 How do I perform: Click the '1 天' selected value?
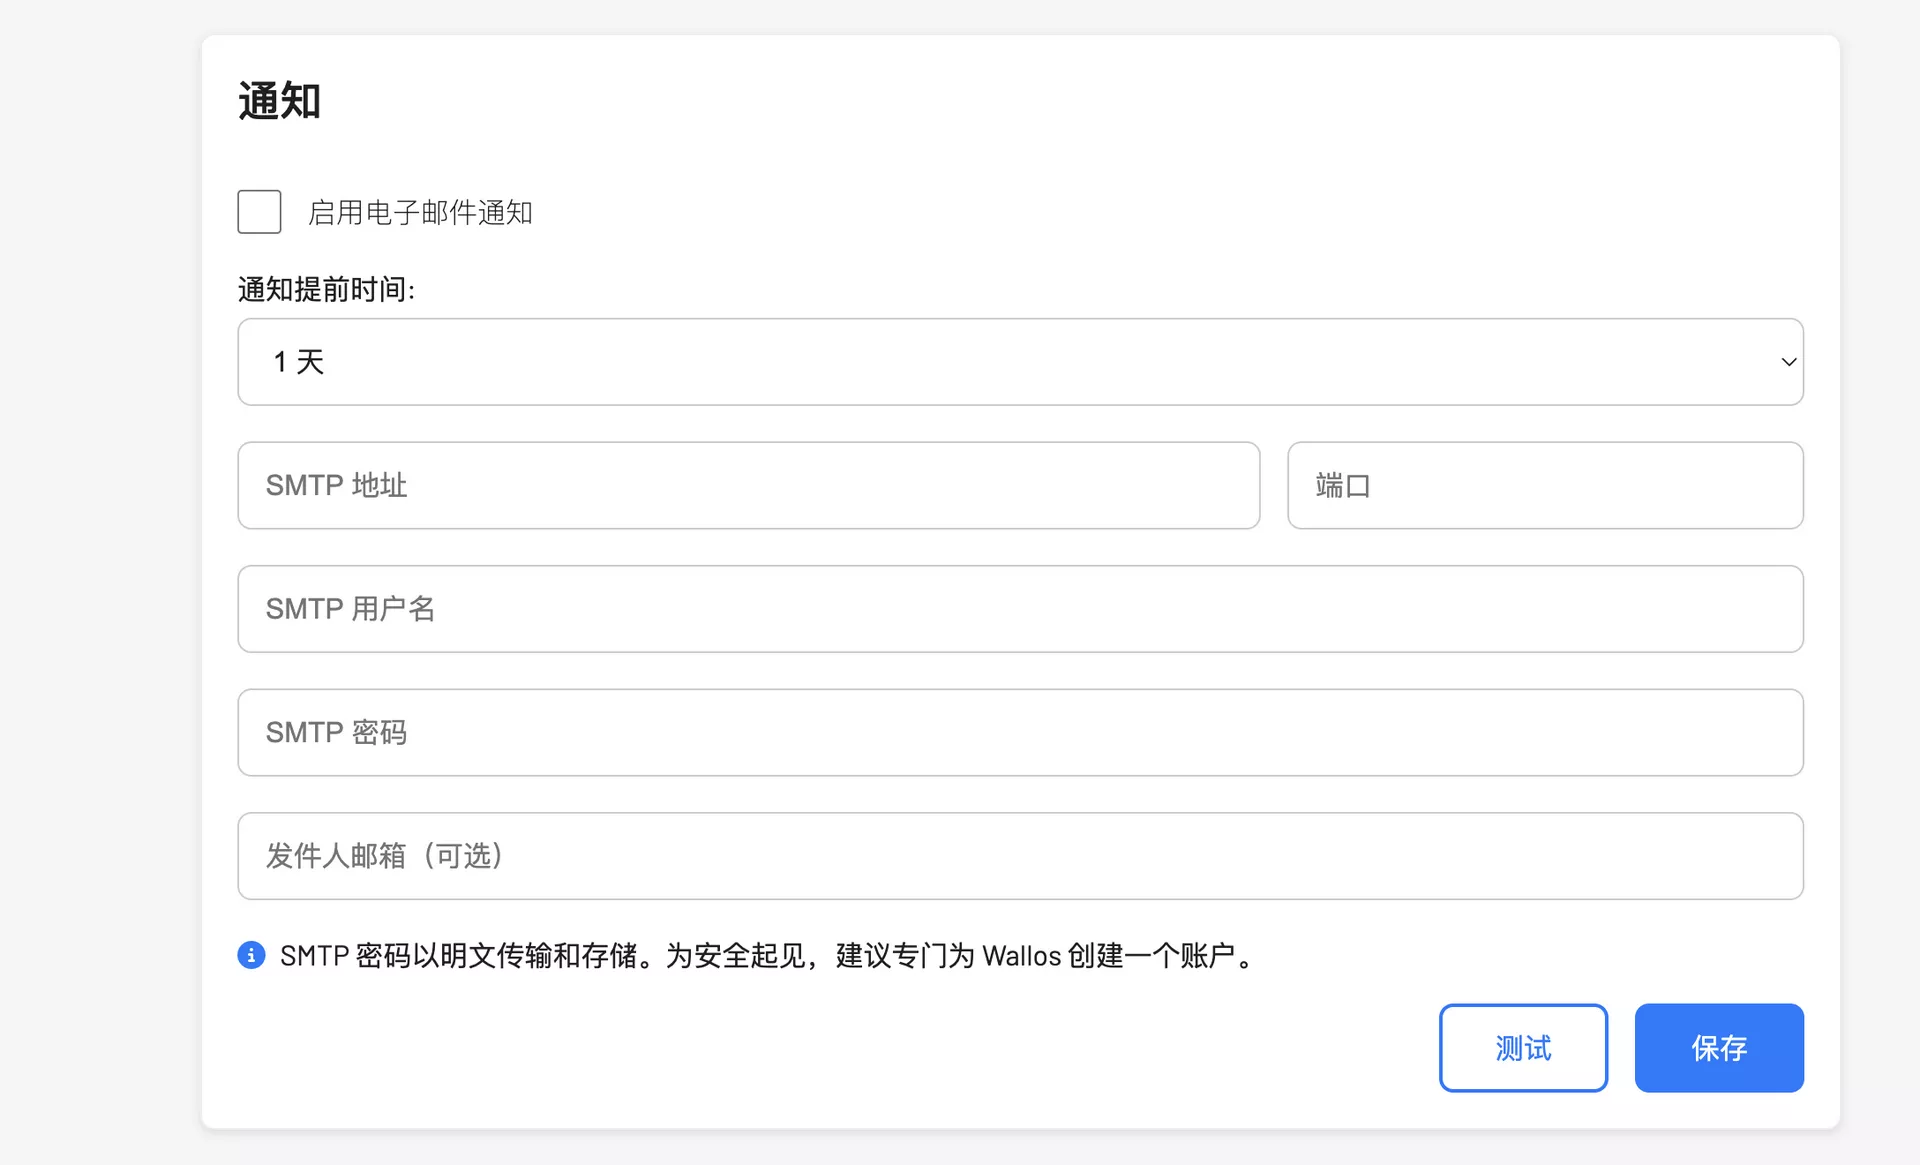[x=299, y=362]
